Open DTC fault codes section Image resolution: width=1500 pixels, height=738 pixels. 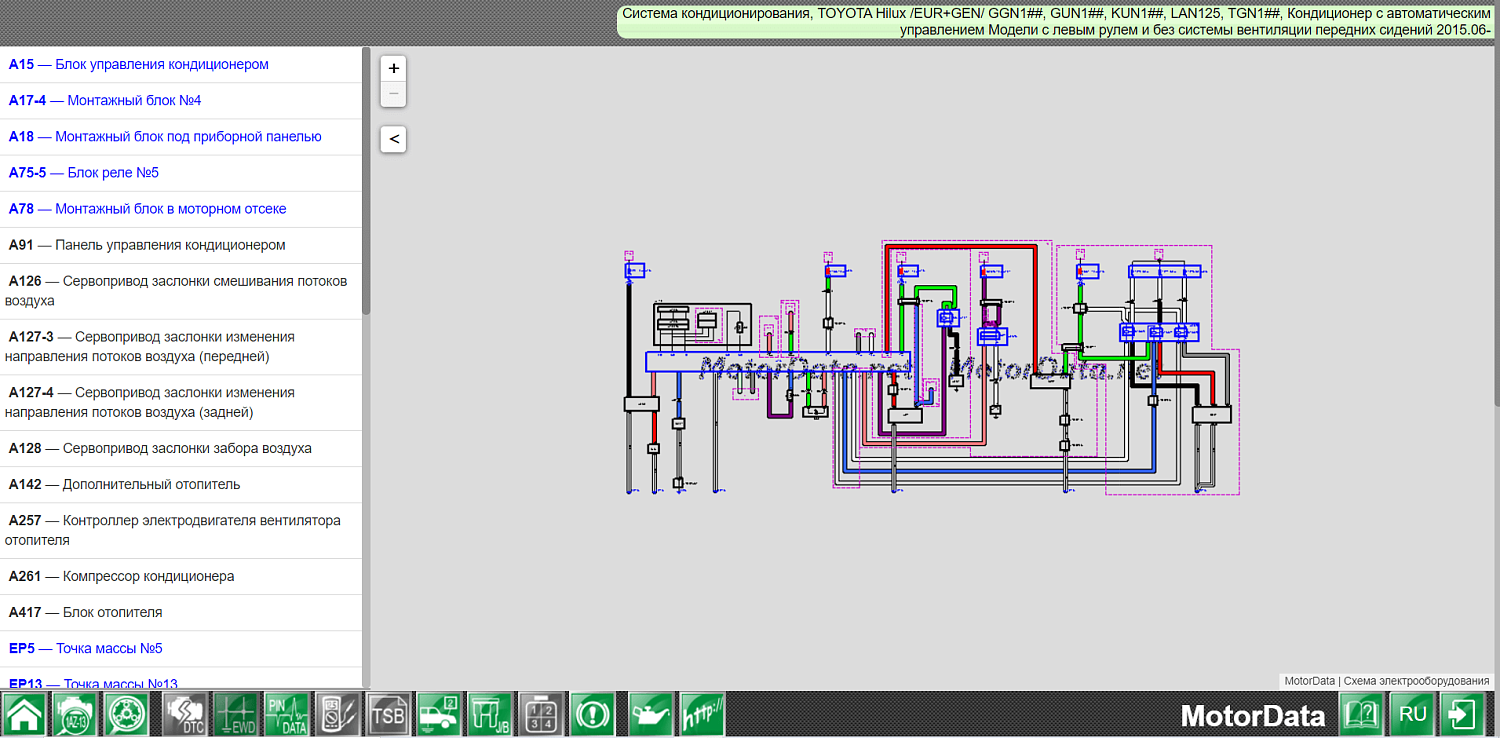[184, 715]
